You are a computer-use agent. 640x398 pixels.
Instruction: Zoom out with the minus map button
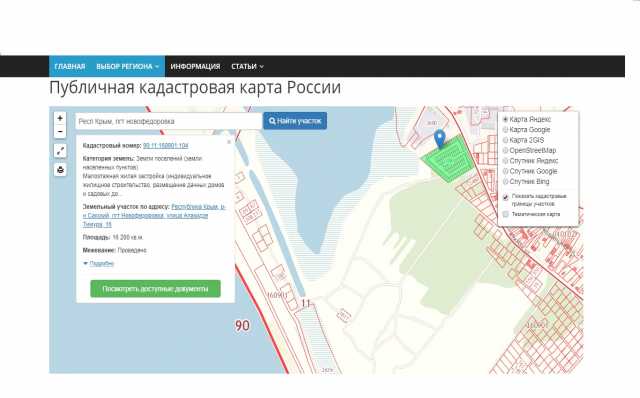pyautogui.click(x=60, y=131)
